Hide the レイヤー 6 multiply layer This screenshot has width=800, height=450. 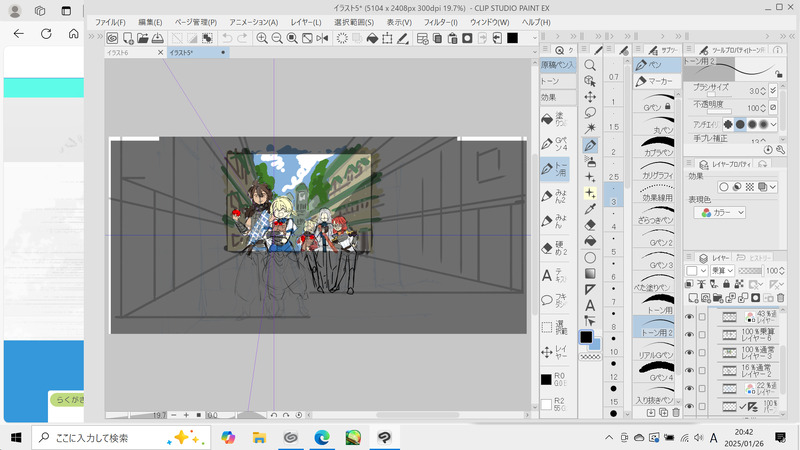point(689,335)
